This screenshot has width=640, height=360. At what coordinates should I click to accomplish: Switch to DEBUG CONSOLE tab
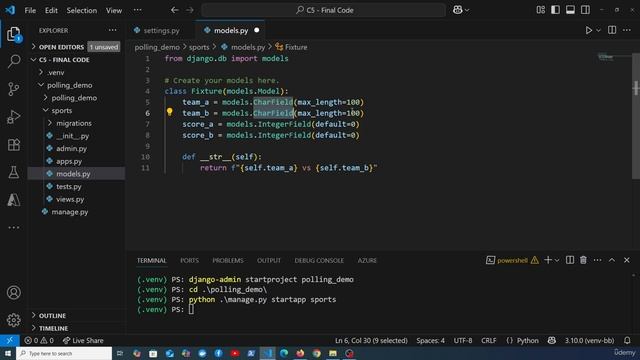coord(319,260)
